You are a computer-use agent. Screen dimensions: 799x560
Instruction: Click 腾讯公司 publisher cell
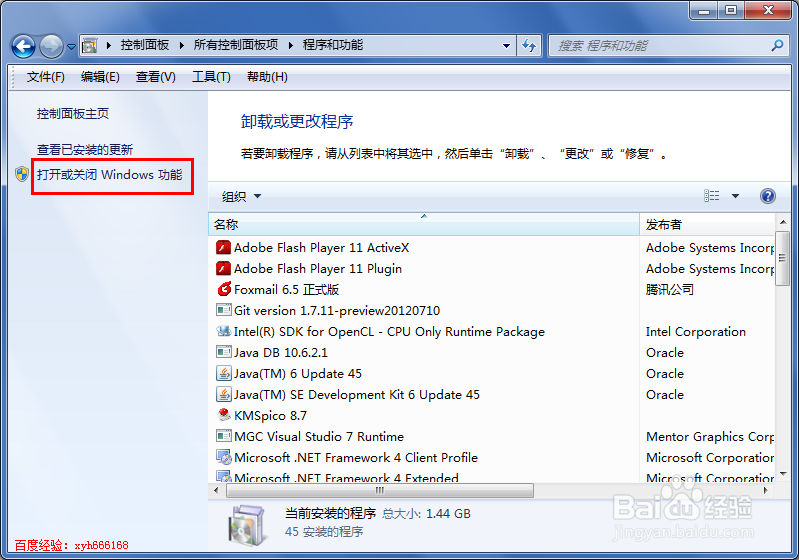coord(670,289)
